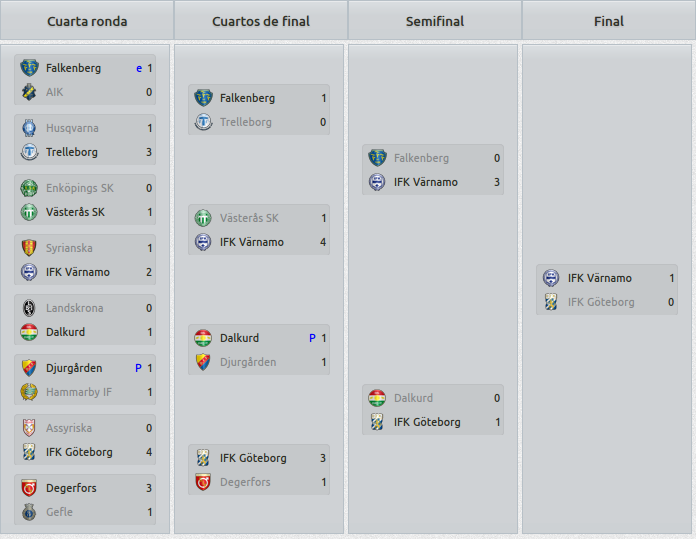Click the blue P penalty marker beside Djurgården

pyautogui.click(x=138, y=368)
